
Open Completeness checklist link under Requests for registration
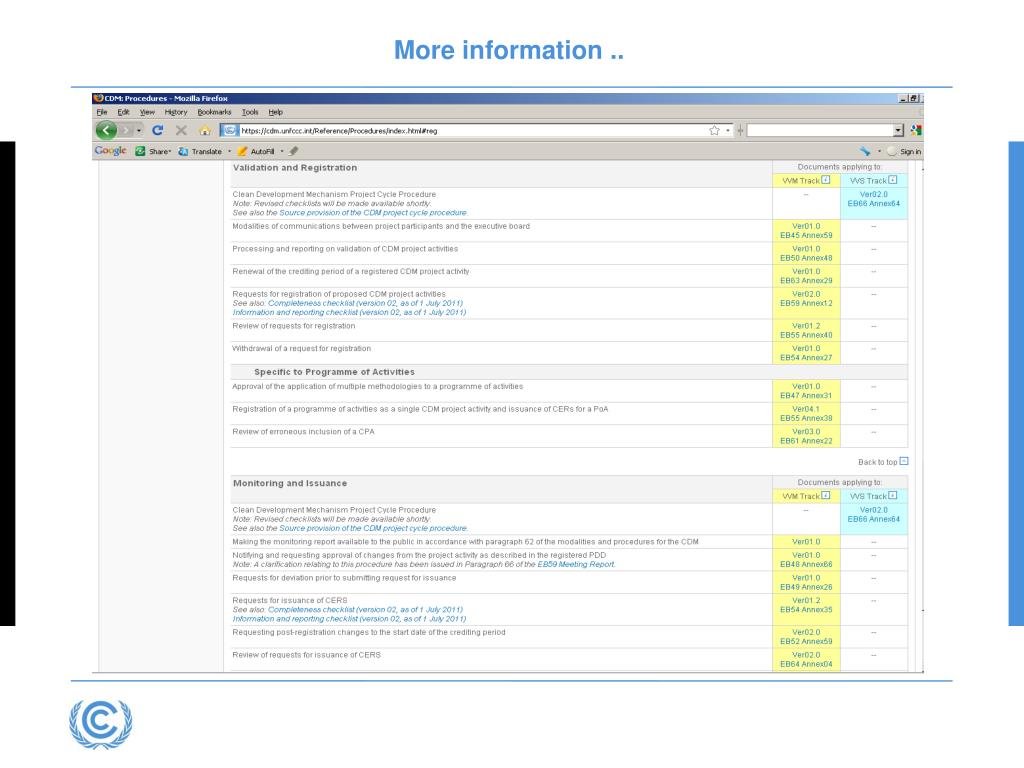pyautogui.click(x=365, y=303)
